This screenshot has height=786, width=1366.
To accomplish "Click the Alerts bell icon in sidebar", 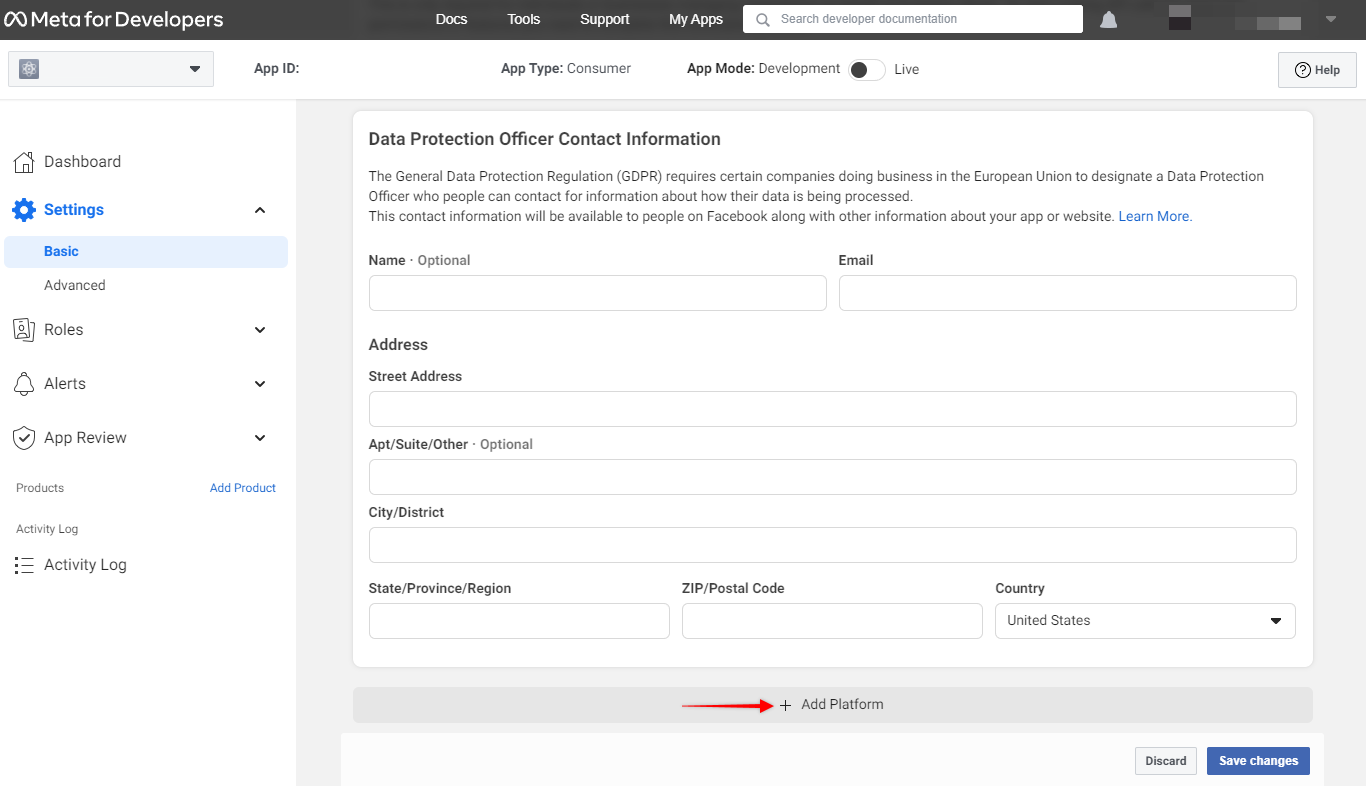I will 24,384.
